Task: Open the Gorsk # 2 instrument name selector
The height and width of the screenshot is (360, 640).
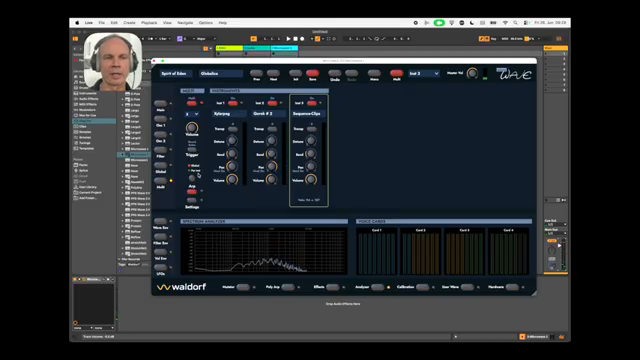Action: click(269, 113)
